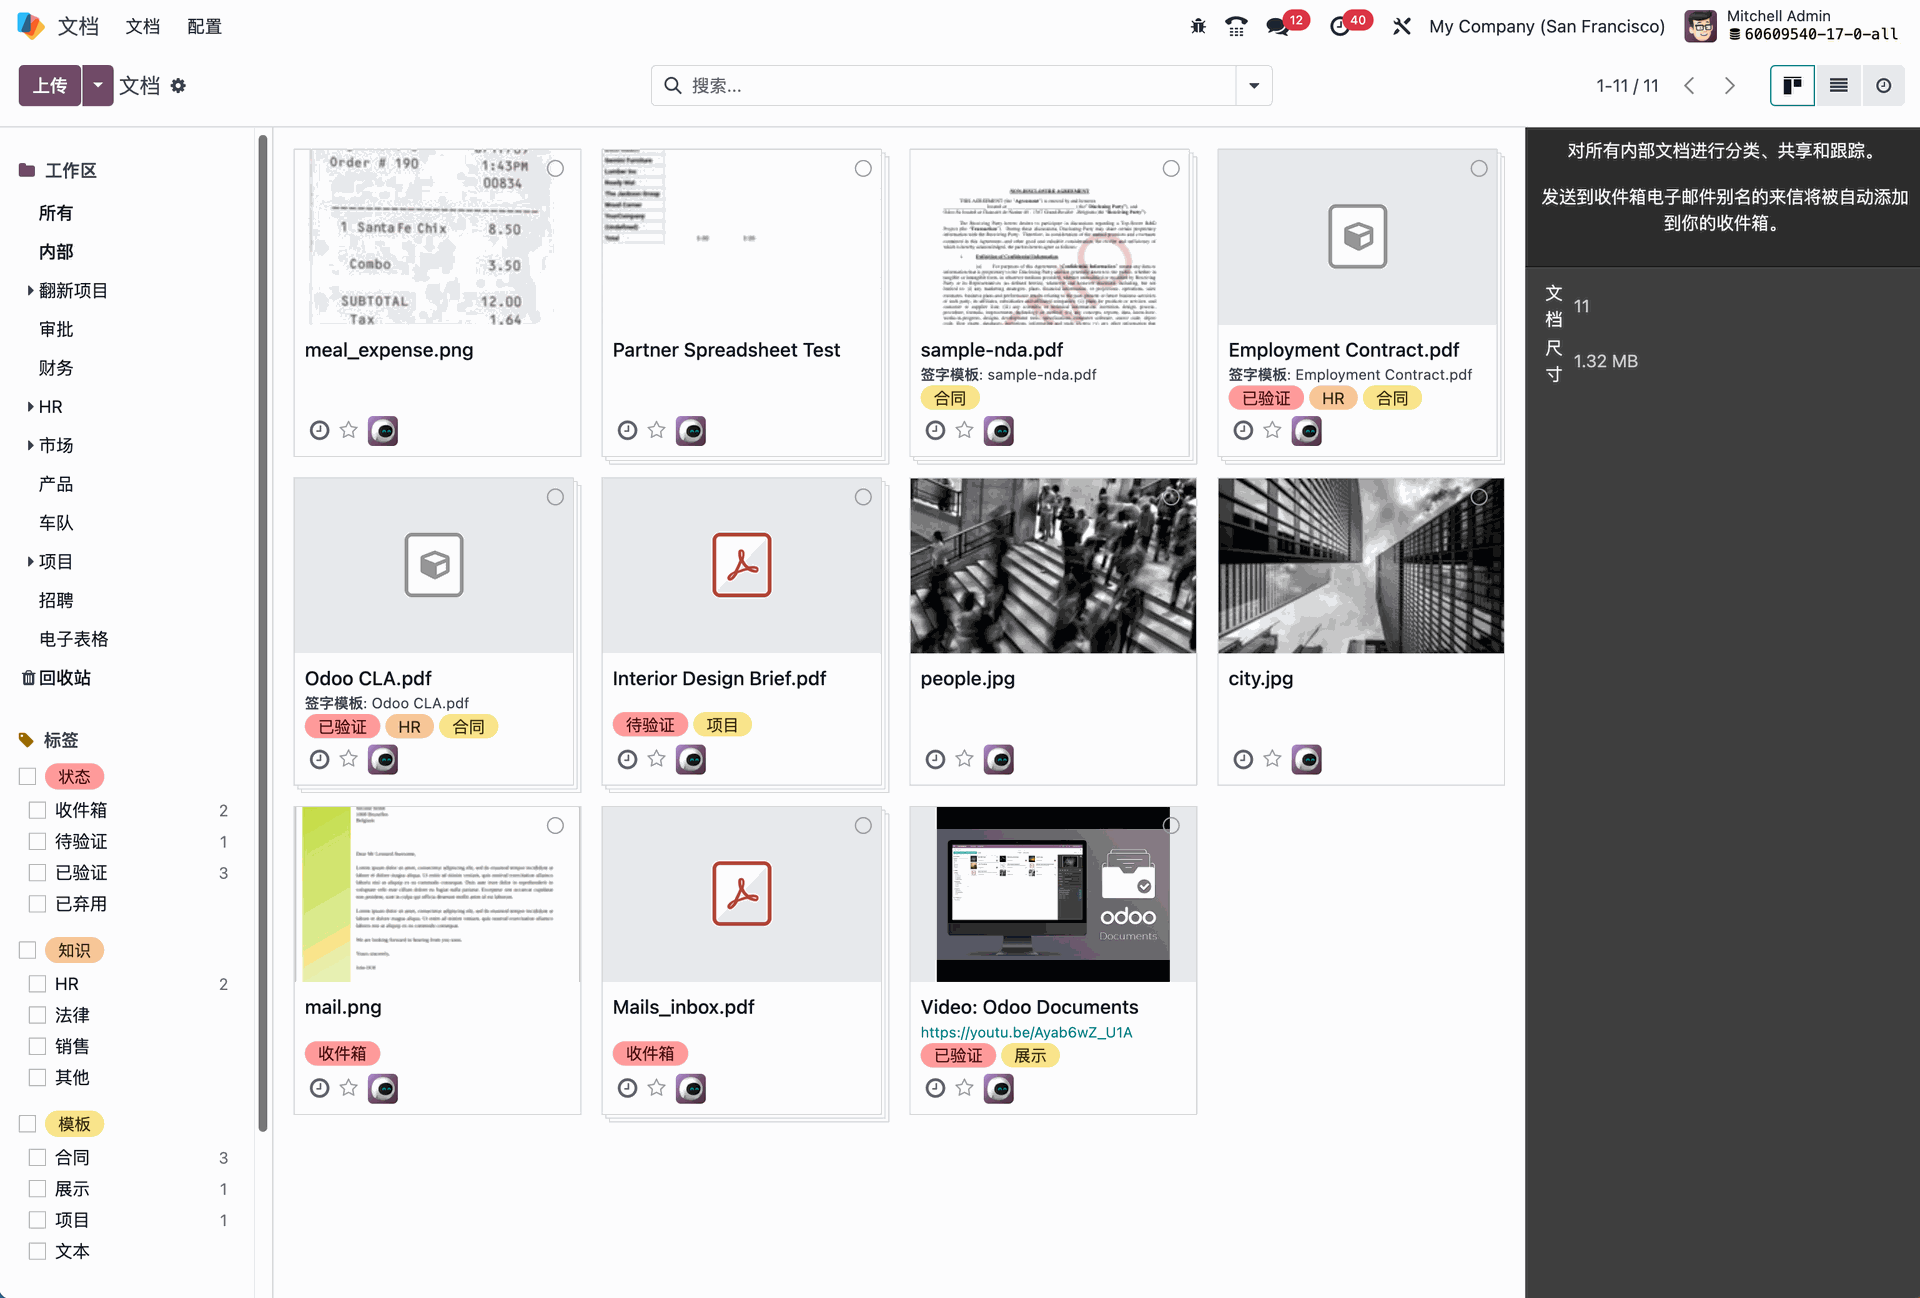This screenshot has width=1920, height=1298.
Task: Switch to activity view
Action: click(x=1883, y=86)
